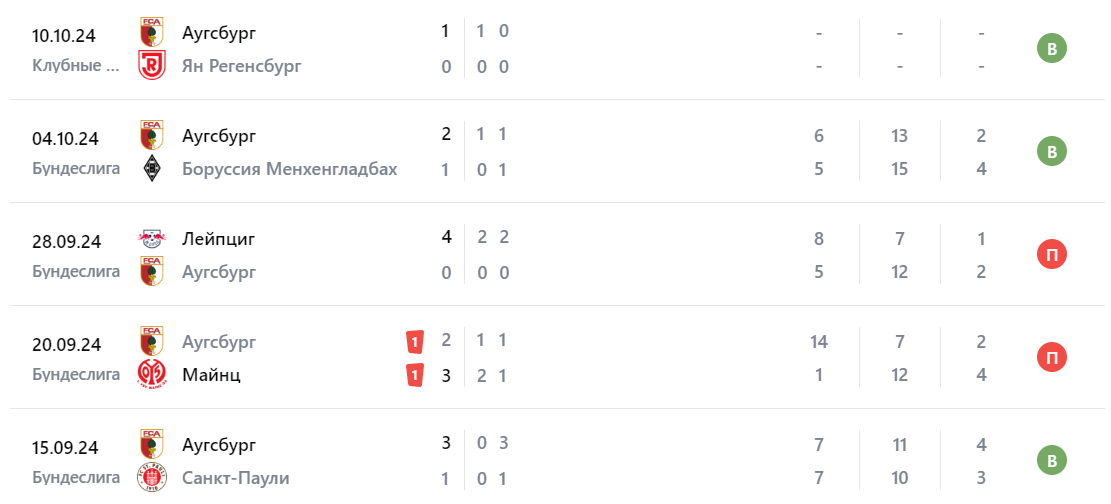Click the green win badge for 10.10.24
The image size is (1111, 504).
click(x=1051, y=49)
